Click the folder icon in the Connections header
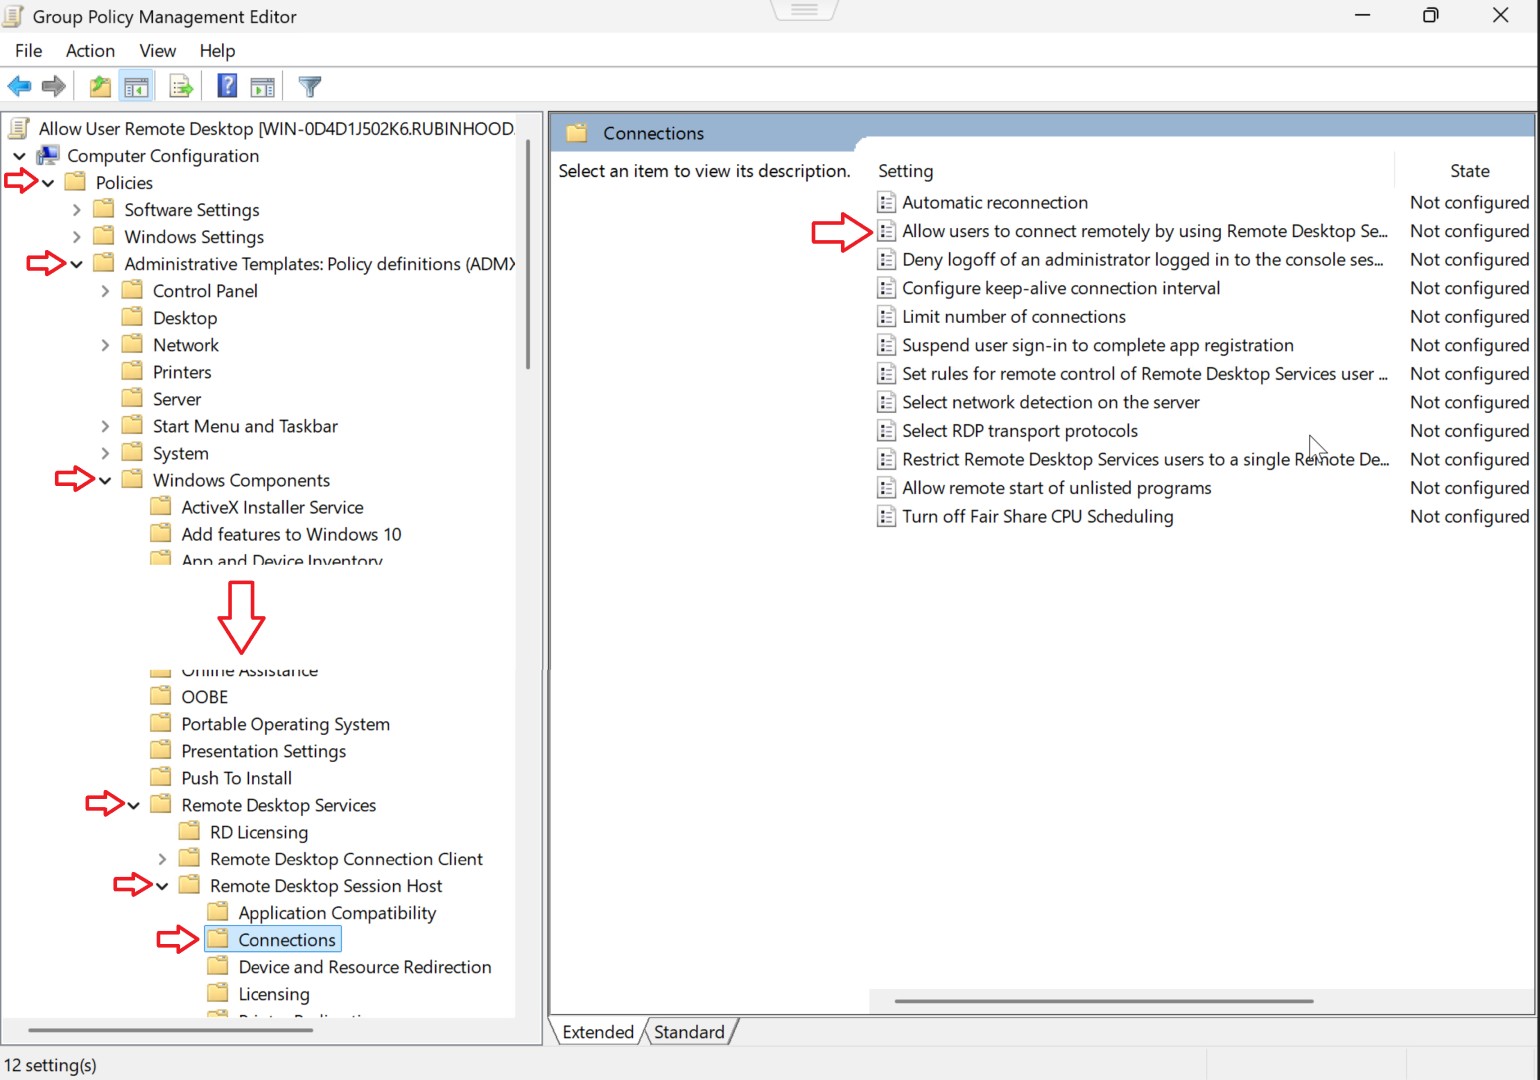This screenshot has width=1540, height=1080. (x=576, y=133)
